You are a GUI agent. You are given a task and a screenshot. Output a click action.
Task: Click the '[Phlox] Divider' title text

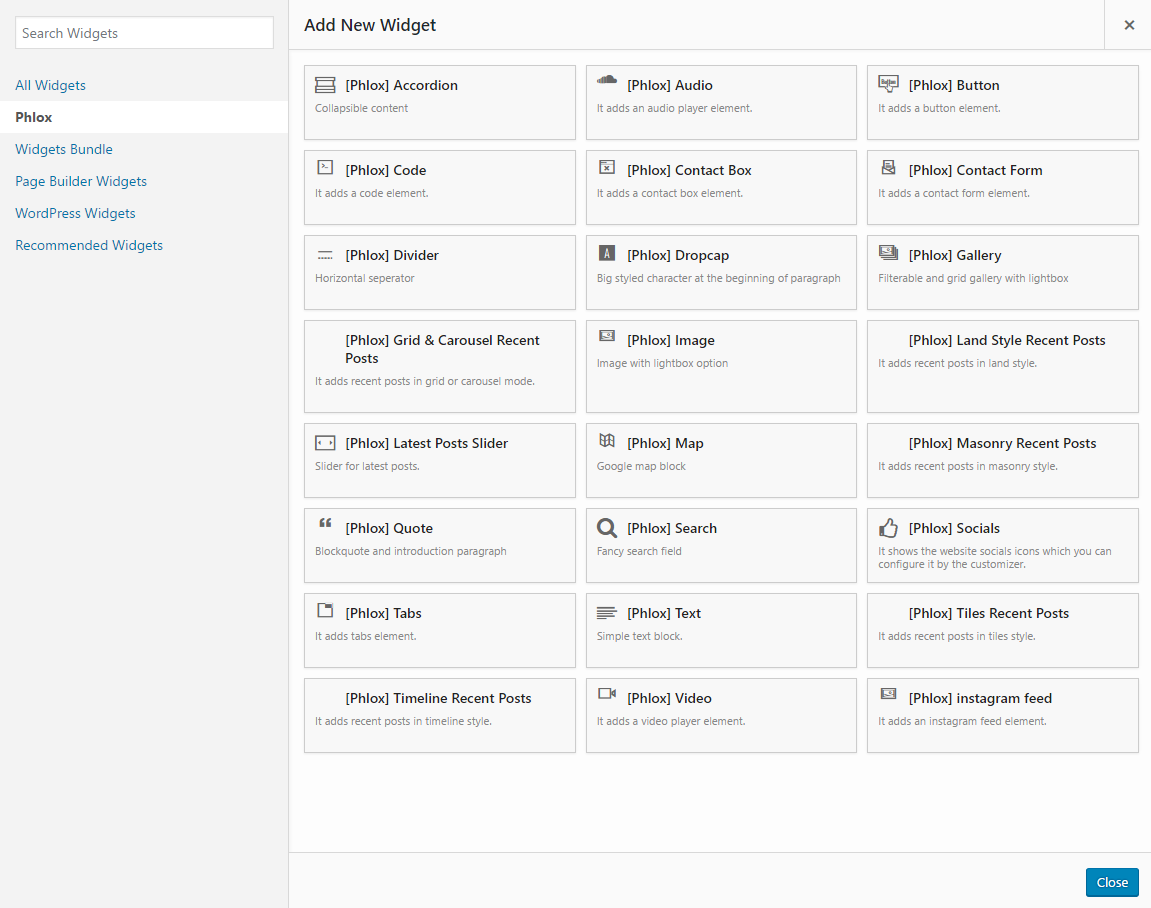[x=392, y=255]
